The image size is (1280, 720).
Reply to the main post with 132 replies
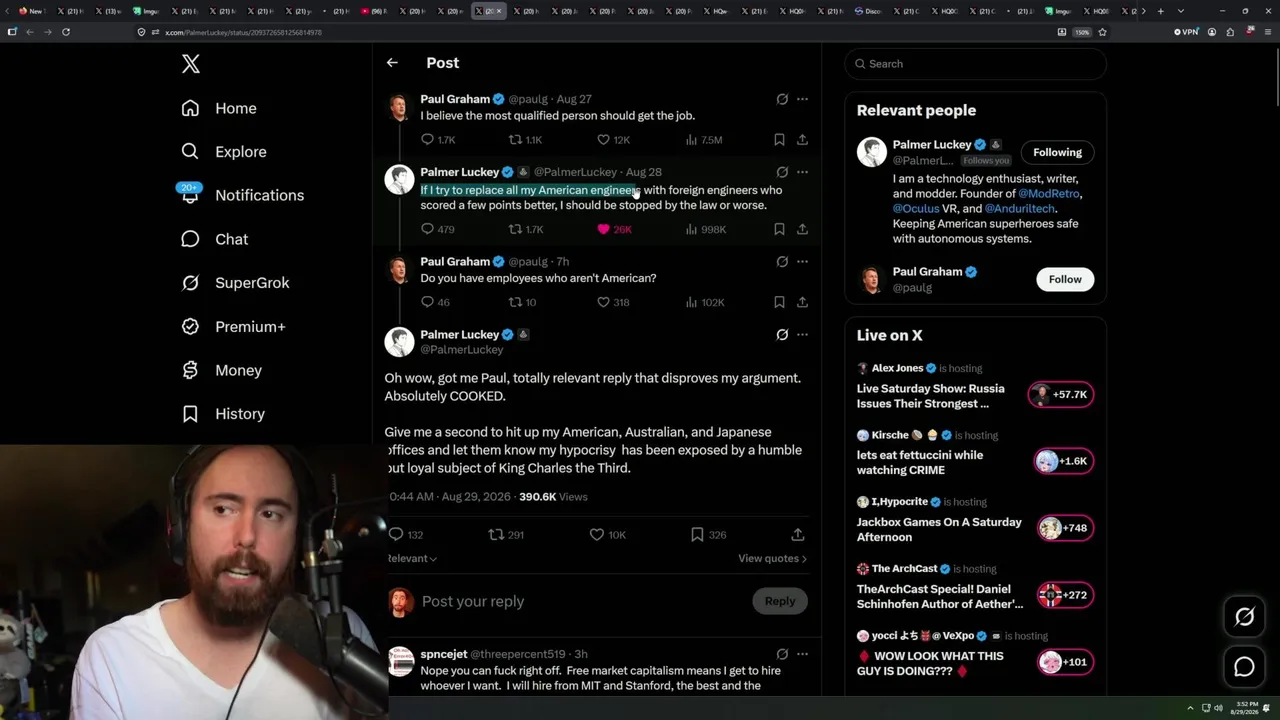click(406, 535)
